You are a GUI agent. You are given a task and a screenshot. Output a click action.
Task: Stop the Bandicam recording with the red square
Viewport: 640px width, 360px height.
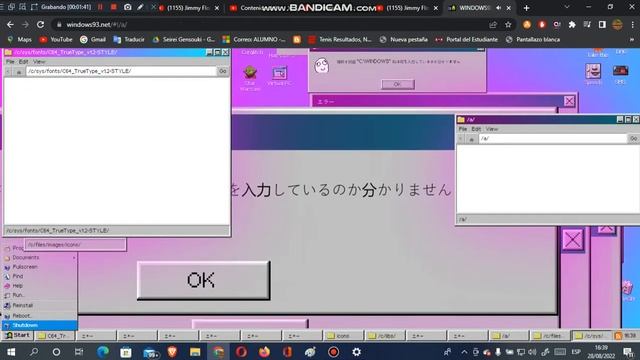click(114, 7)
